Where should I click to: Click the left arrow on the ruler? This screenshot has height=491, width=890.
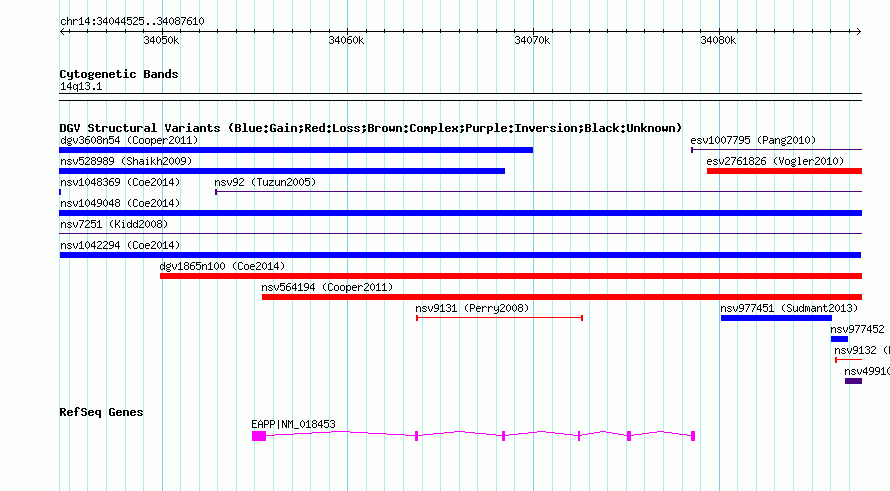[x=63, y=32]
